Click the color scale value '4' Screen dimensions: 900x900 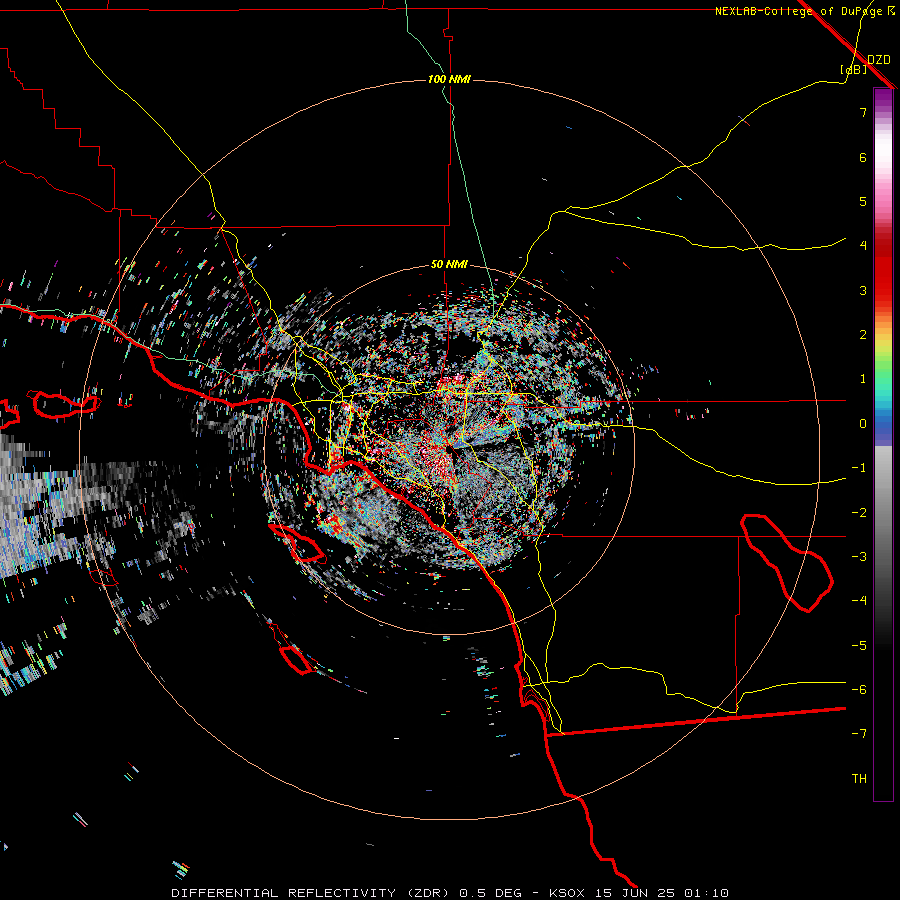pyautogui.click(x=863, y=246)
